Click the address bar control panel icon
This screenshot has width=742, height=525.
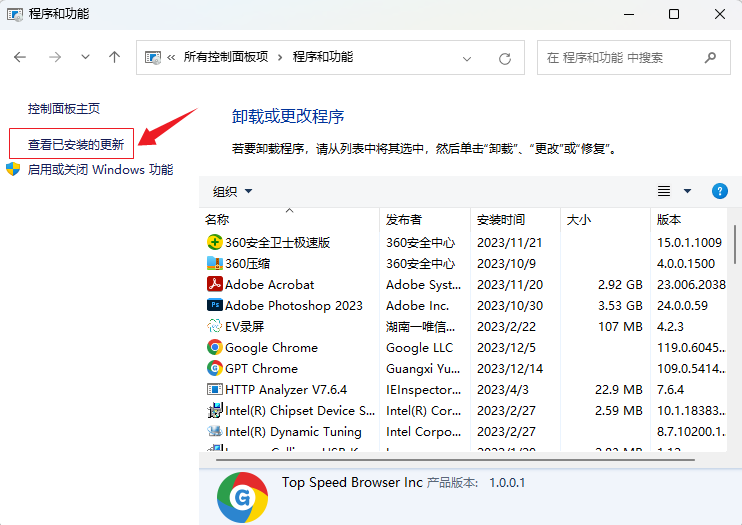click(x=152, y=58)
